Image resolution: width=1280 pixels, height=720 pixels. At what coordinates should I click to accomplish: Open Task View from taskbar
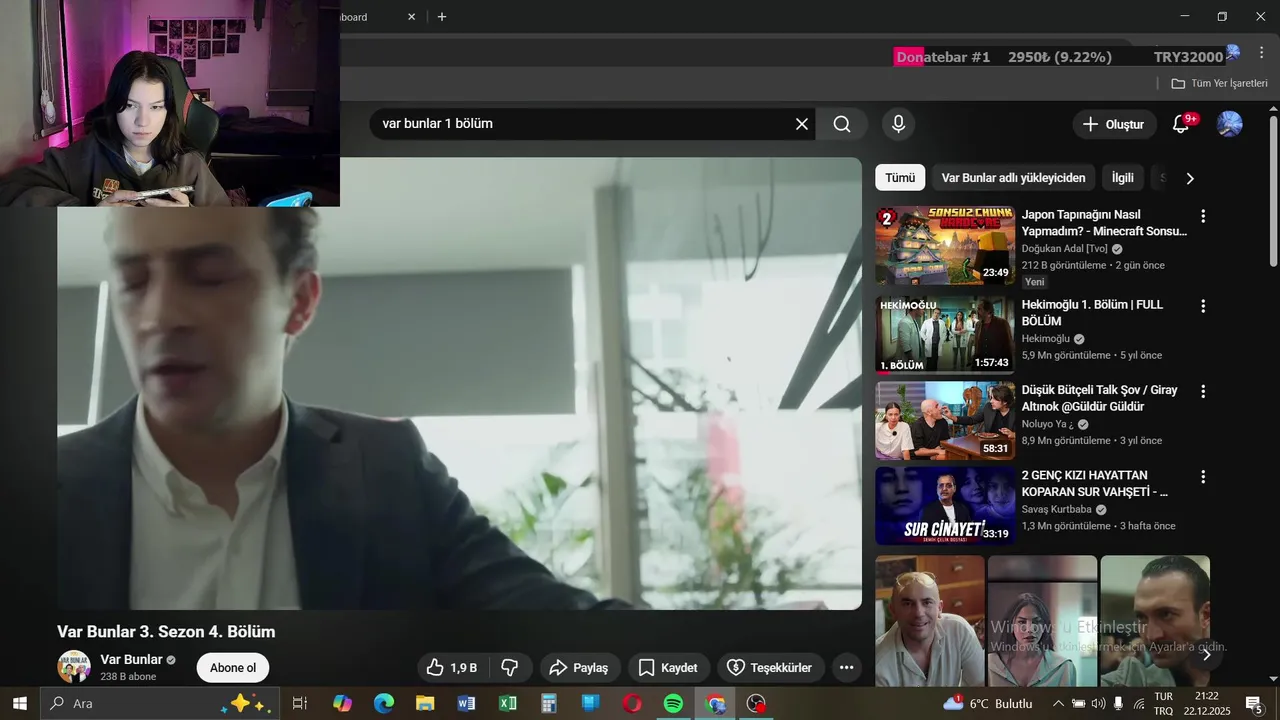pos(299,703)
